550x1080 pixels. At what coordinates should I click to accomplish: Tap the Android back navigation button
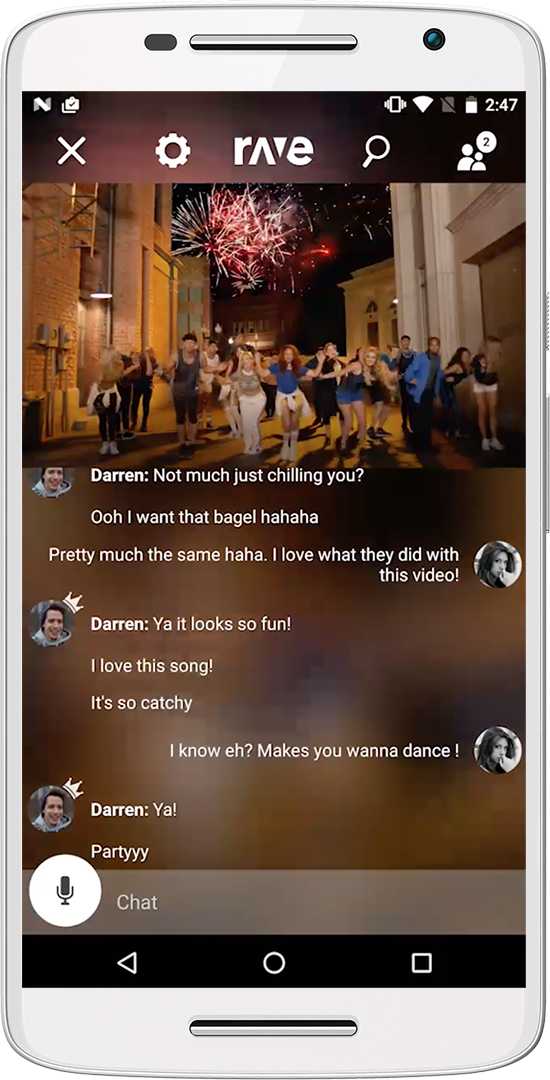pos(127,962)
